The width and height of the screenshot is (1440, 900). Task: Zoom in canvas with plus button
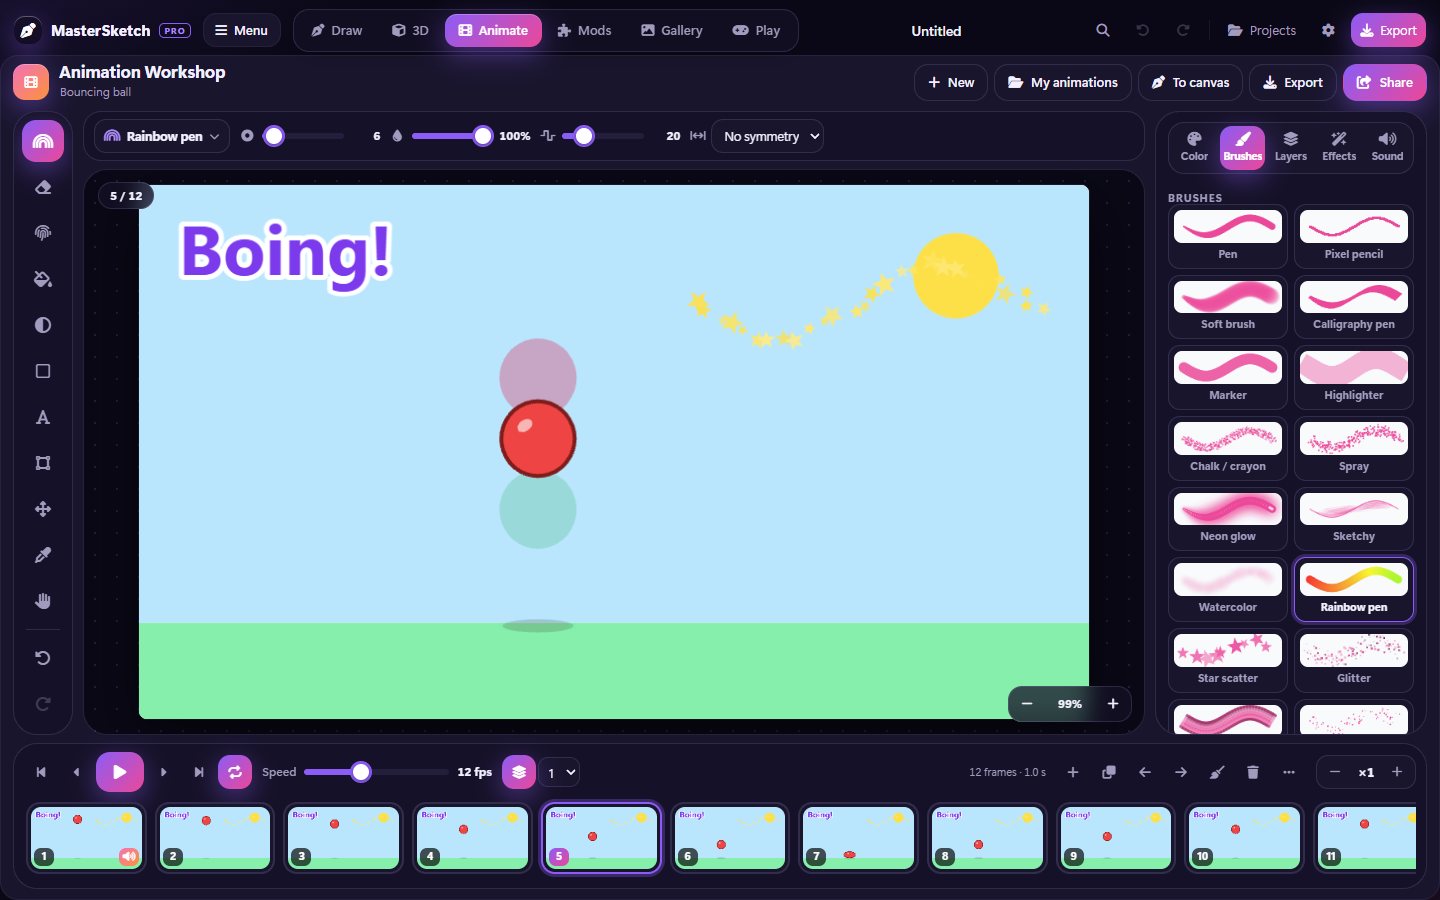tap(1113, 704)
